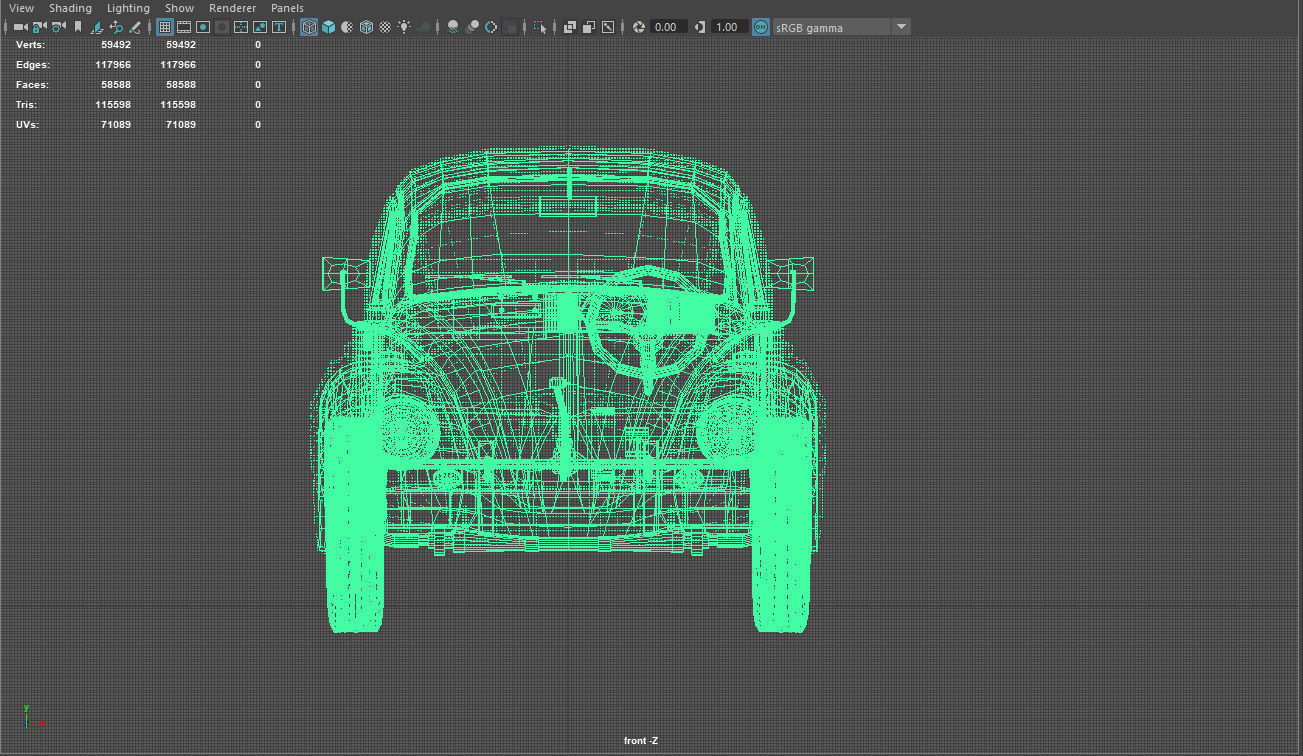This screenshot has height=756, width=1303.
Task: Toggle X-Ray display mode
Action: click(569, 27)
